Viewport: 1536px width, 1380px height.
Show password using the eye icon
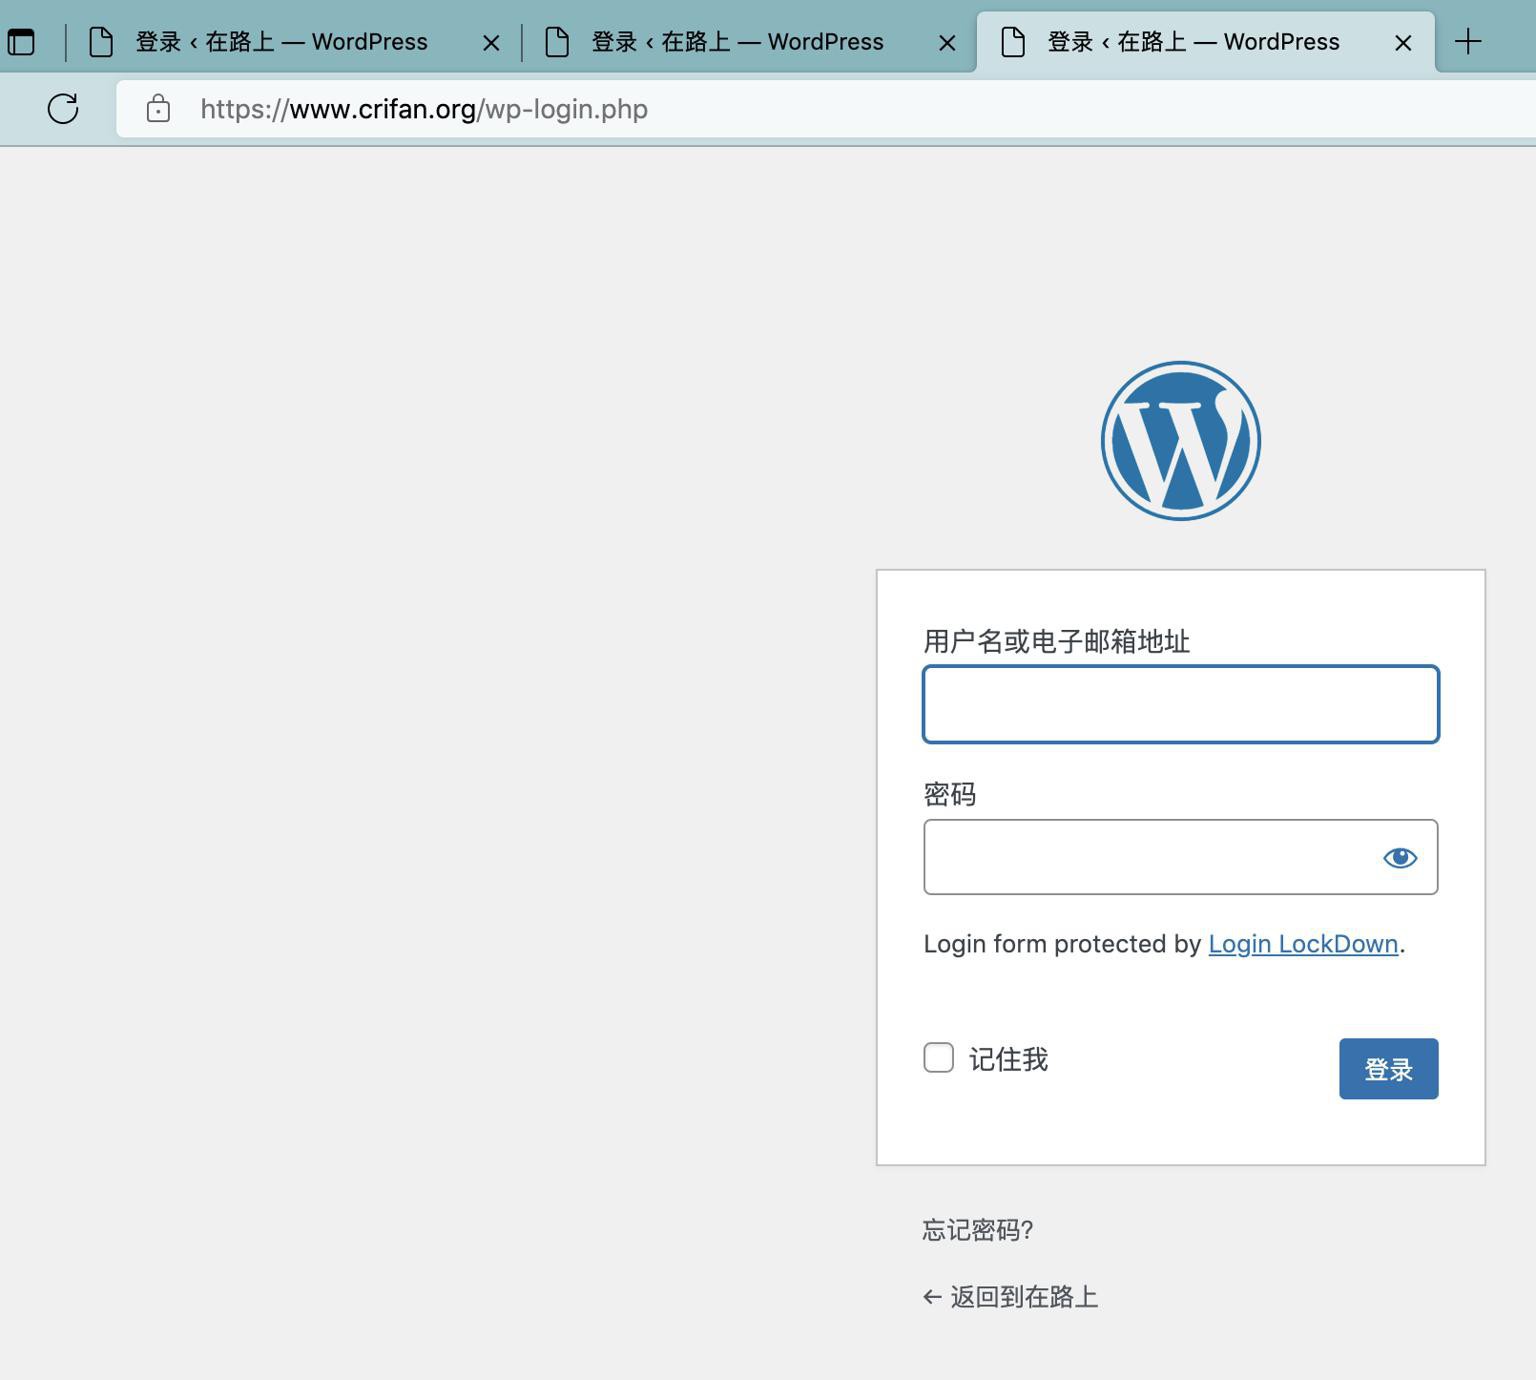pyautogui.click(x=1400, y=857)
